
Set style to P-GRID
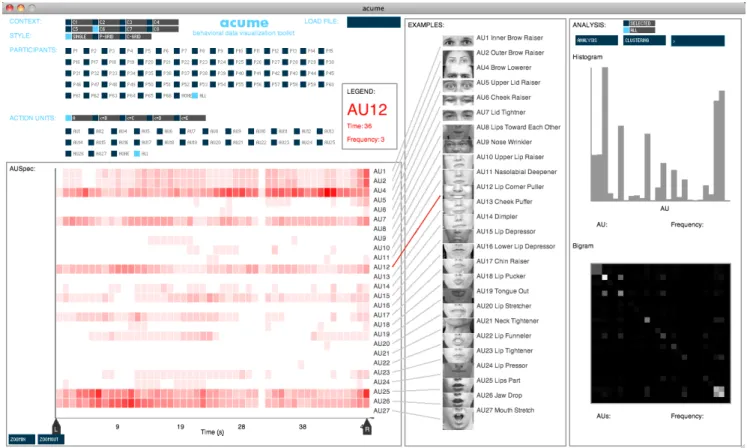coord(95,37)
